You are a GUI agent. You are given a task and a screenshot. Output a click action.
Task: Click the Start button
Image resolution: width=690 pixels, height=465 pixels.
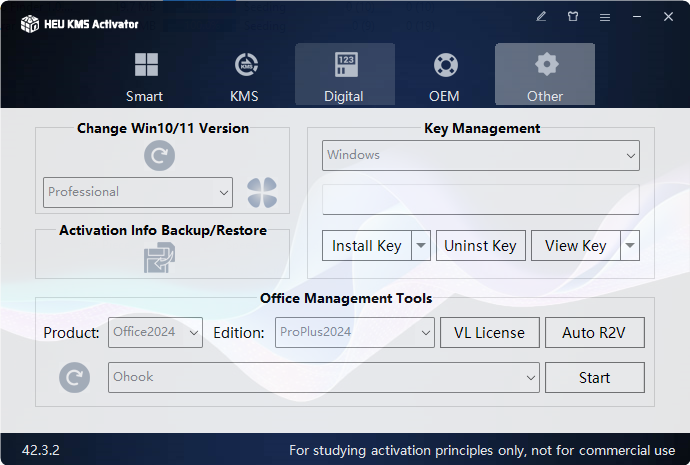(595, 377)
